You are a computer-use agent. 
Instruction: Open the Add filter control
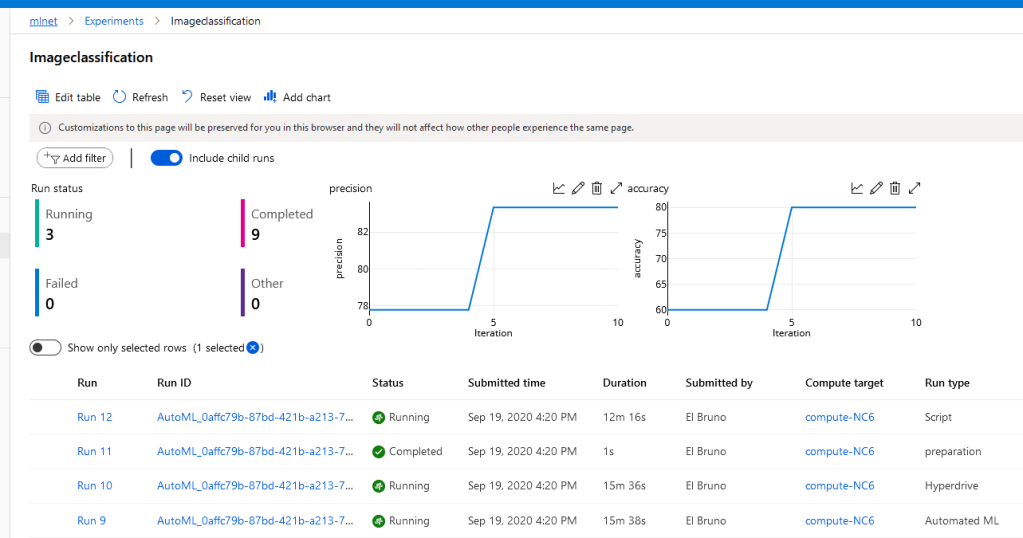coord(75,158)
